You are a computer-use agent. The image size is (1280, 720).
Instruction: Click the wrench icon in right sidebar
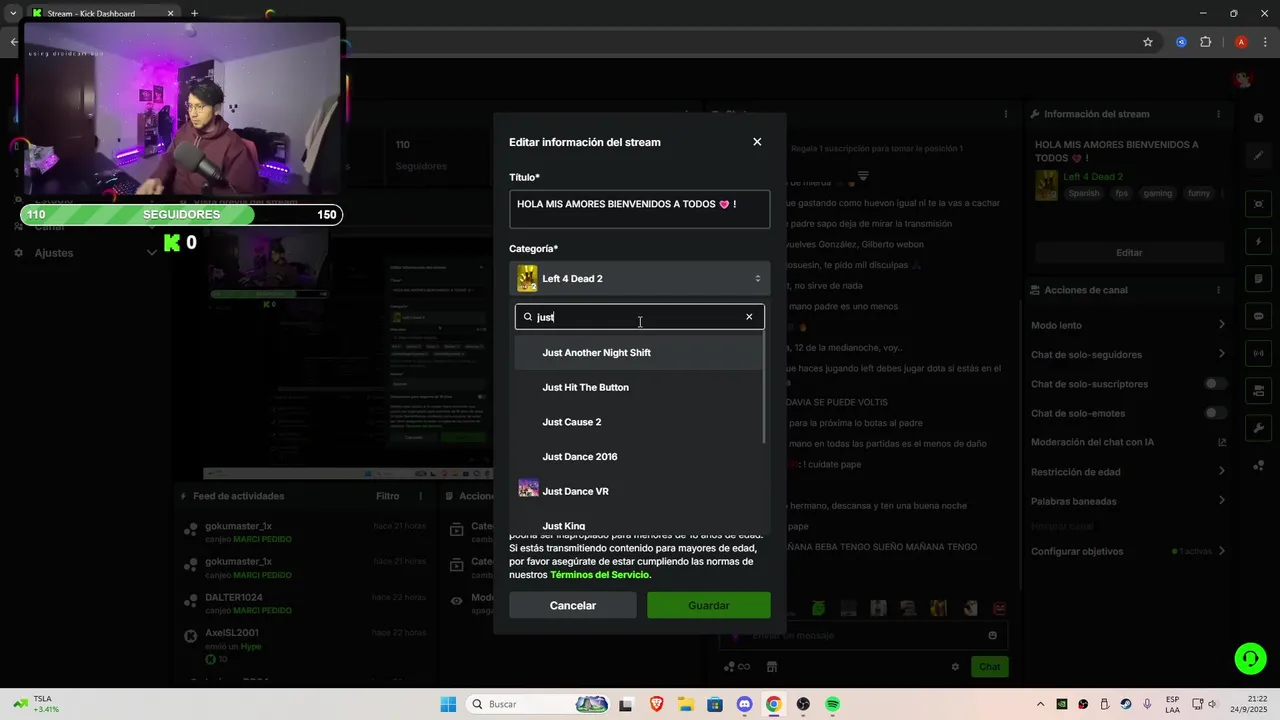(x=1258, y=428)
